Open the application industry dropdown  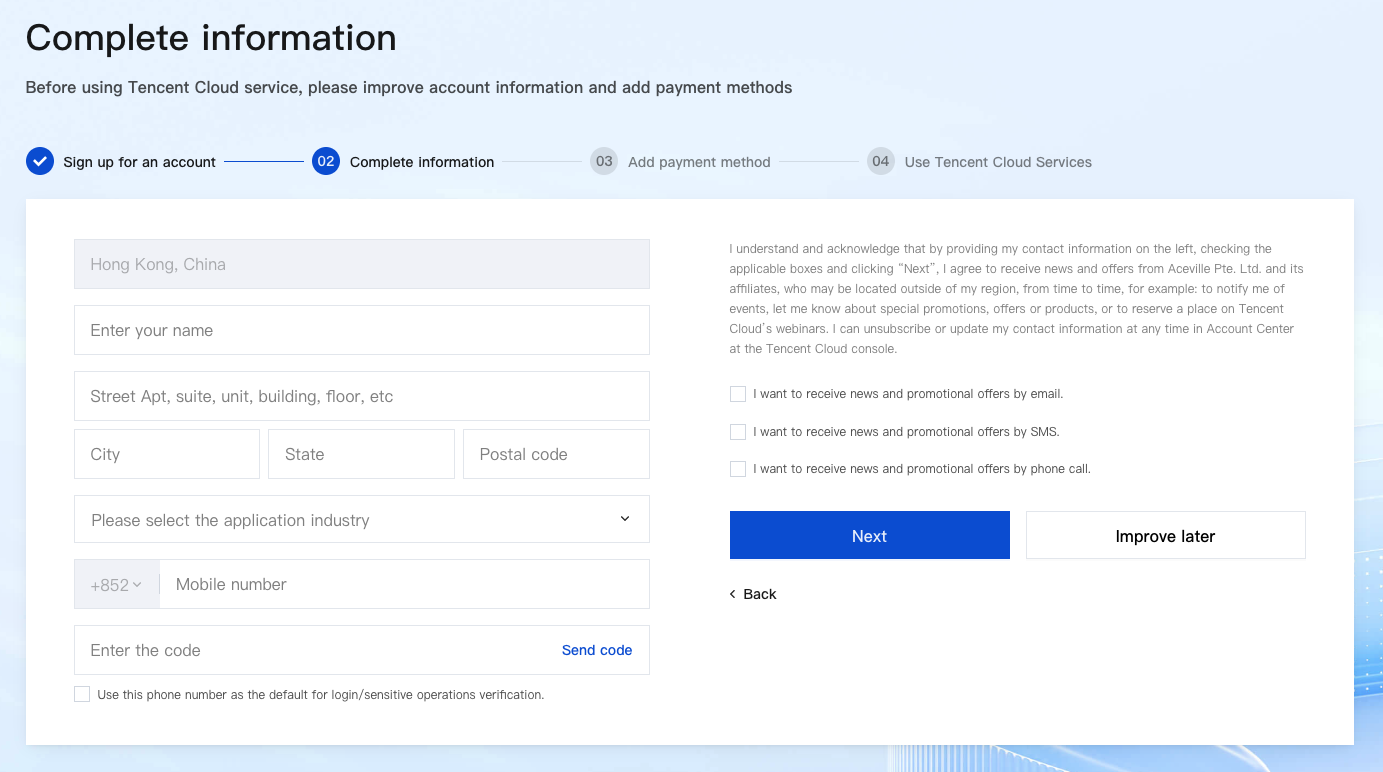click(x=361, y=520)
